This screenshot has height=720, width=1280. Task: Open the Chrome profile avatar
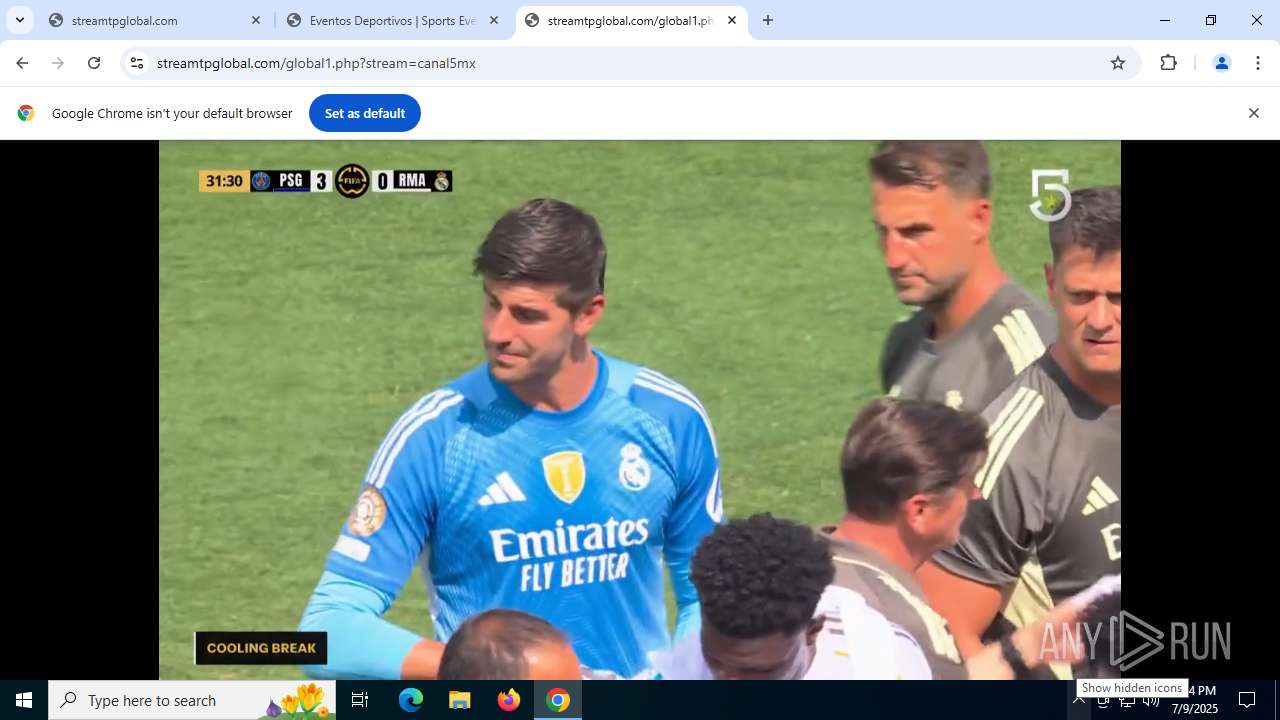point(1221,63)
